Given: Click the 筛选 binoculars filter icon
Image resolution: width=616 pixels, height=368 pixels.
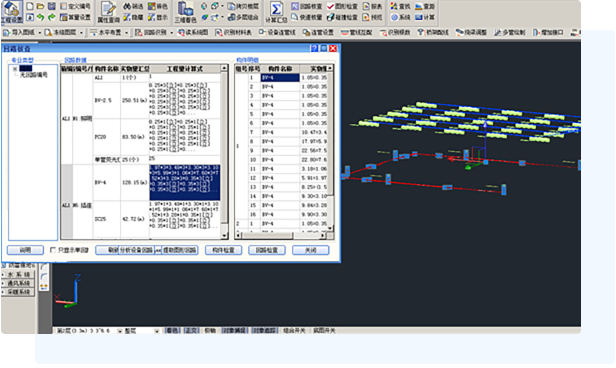Looking at the screenshot, I should pyautogui.click(x=133, y=6).
